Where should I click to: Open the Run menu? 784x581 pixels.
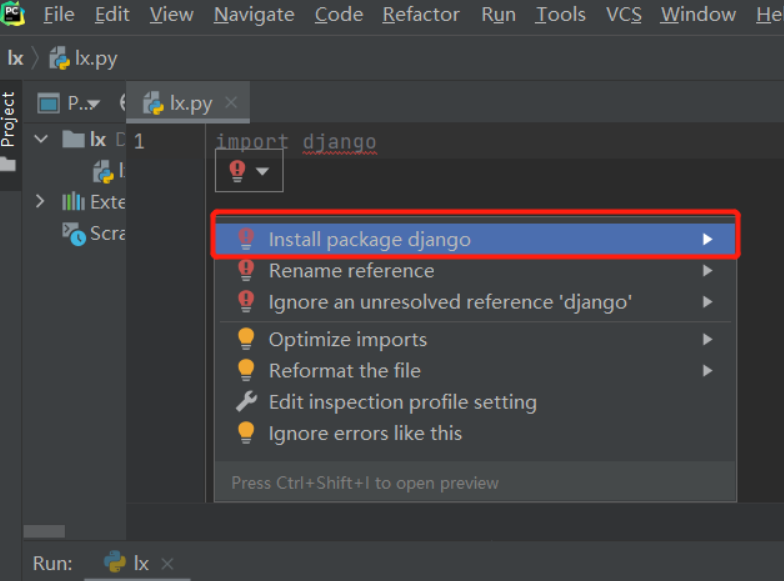coord(498,14)
